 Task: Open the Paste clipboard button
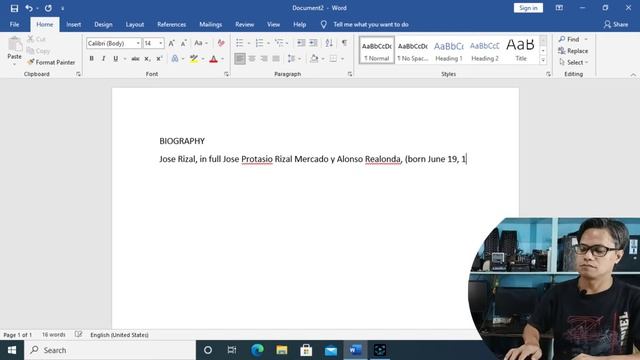point(15,51)
